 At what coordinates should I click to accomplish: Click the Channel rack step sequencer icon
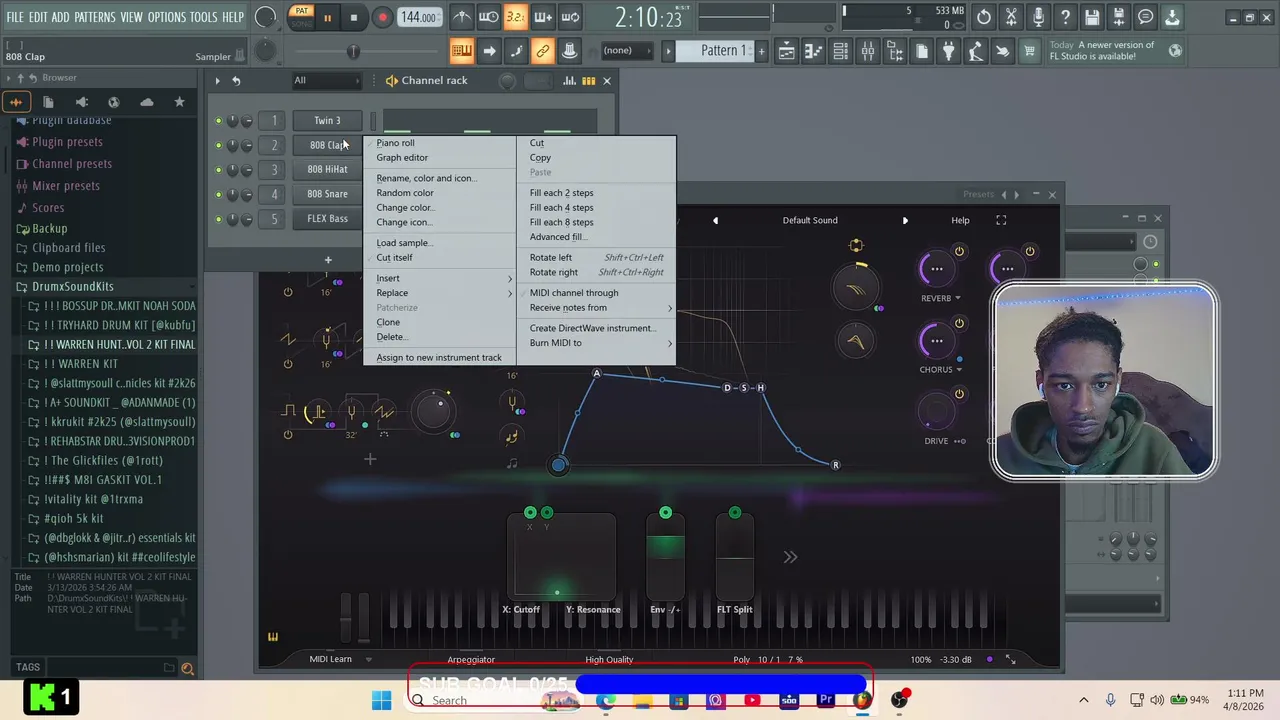(588, 81)
